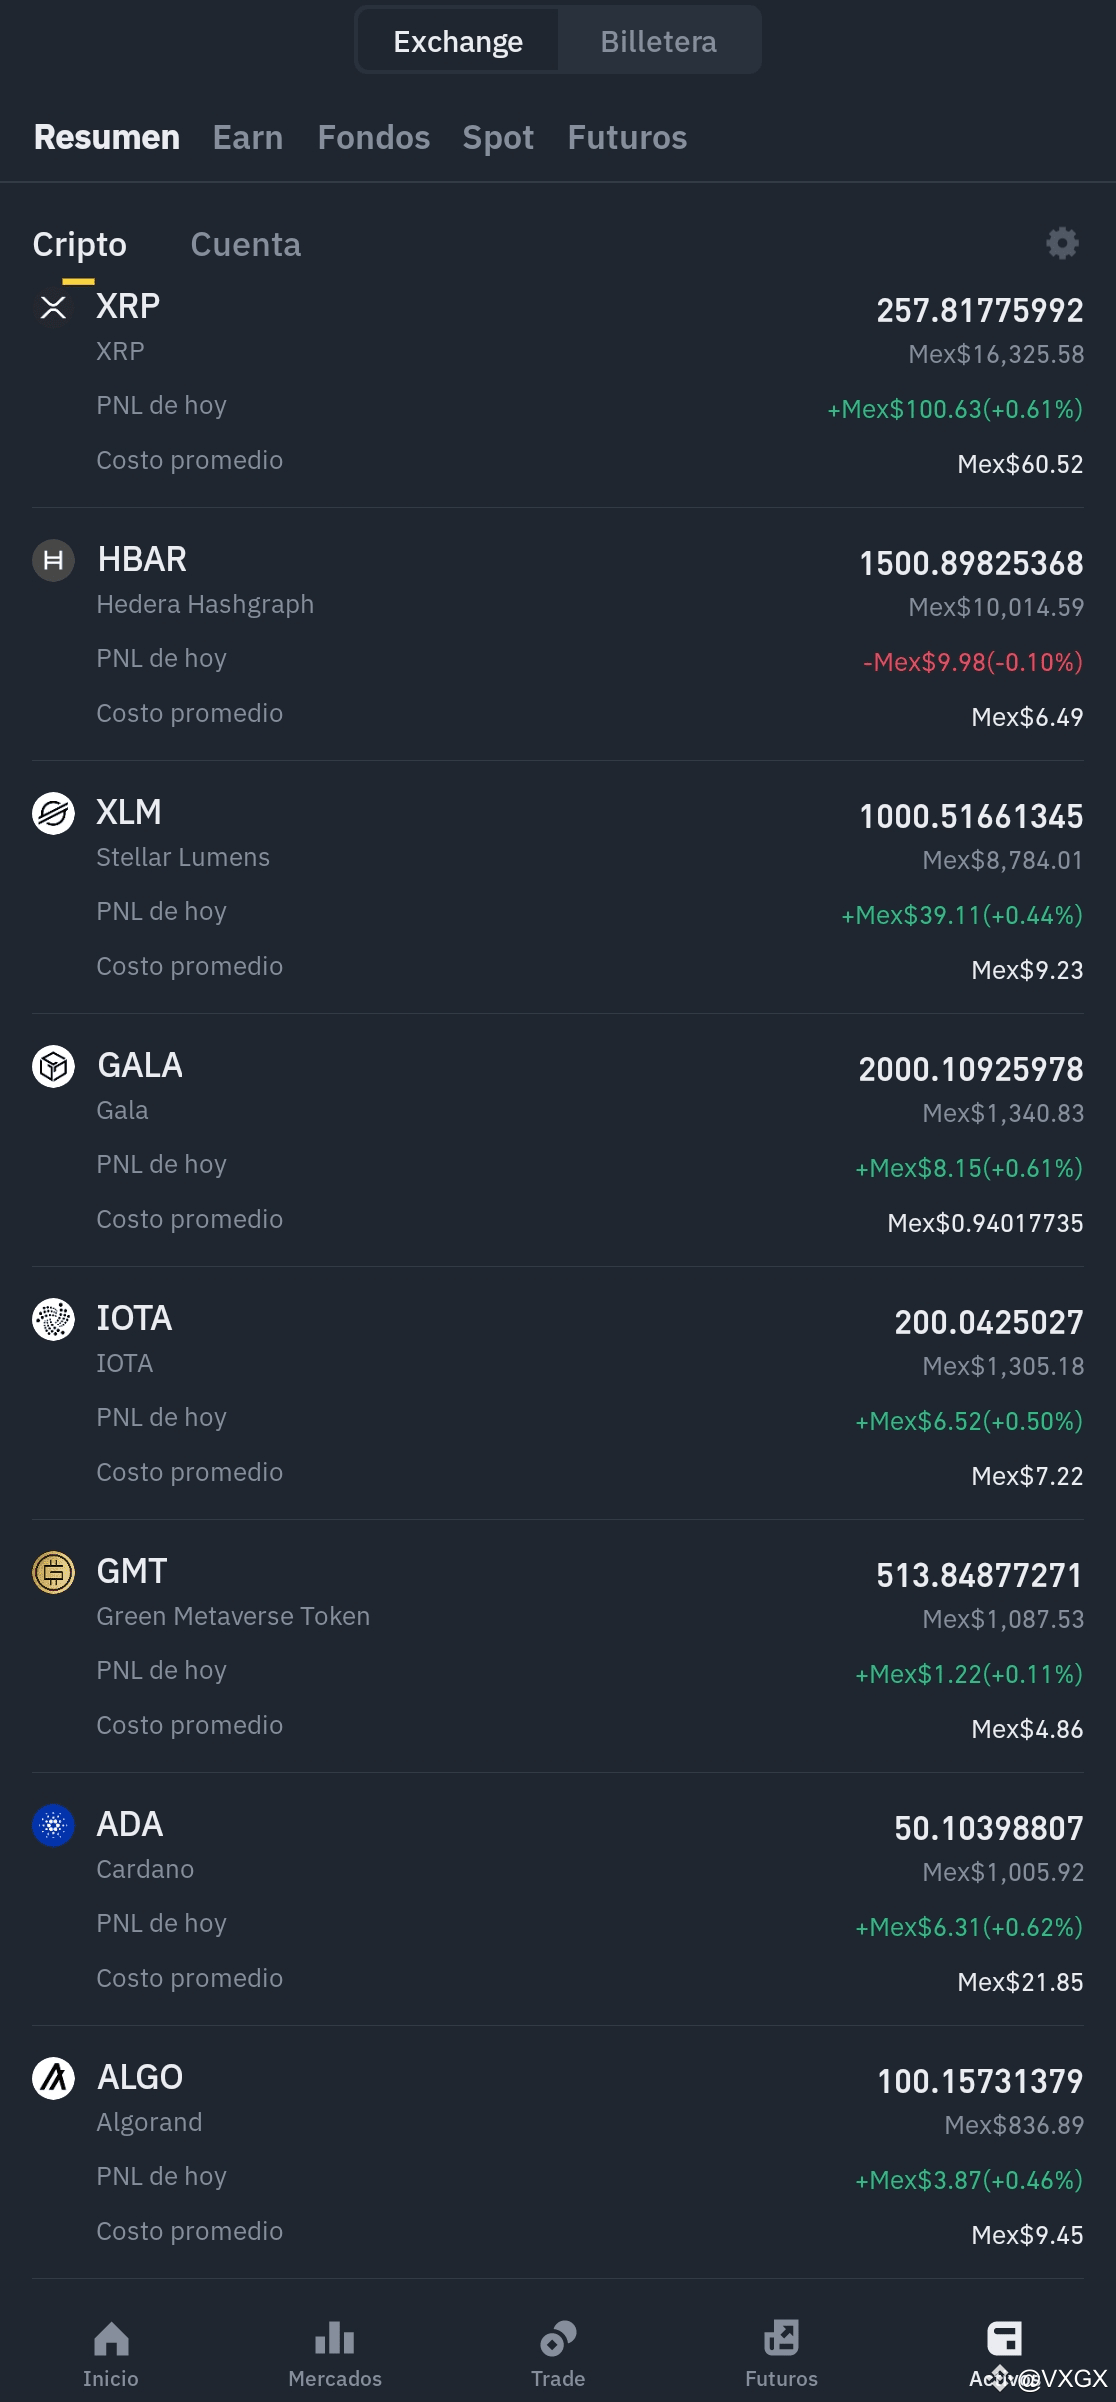Tap the HBAR coin logo
The width and height of the screenshot is (1116, 2402).
pos(53,560)
